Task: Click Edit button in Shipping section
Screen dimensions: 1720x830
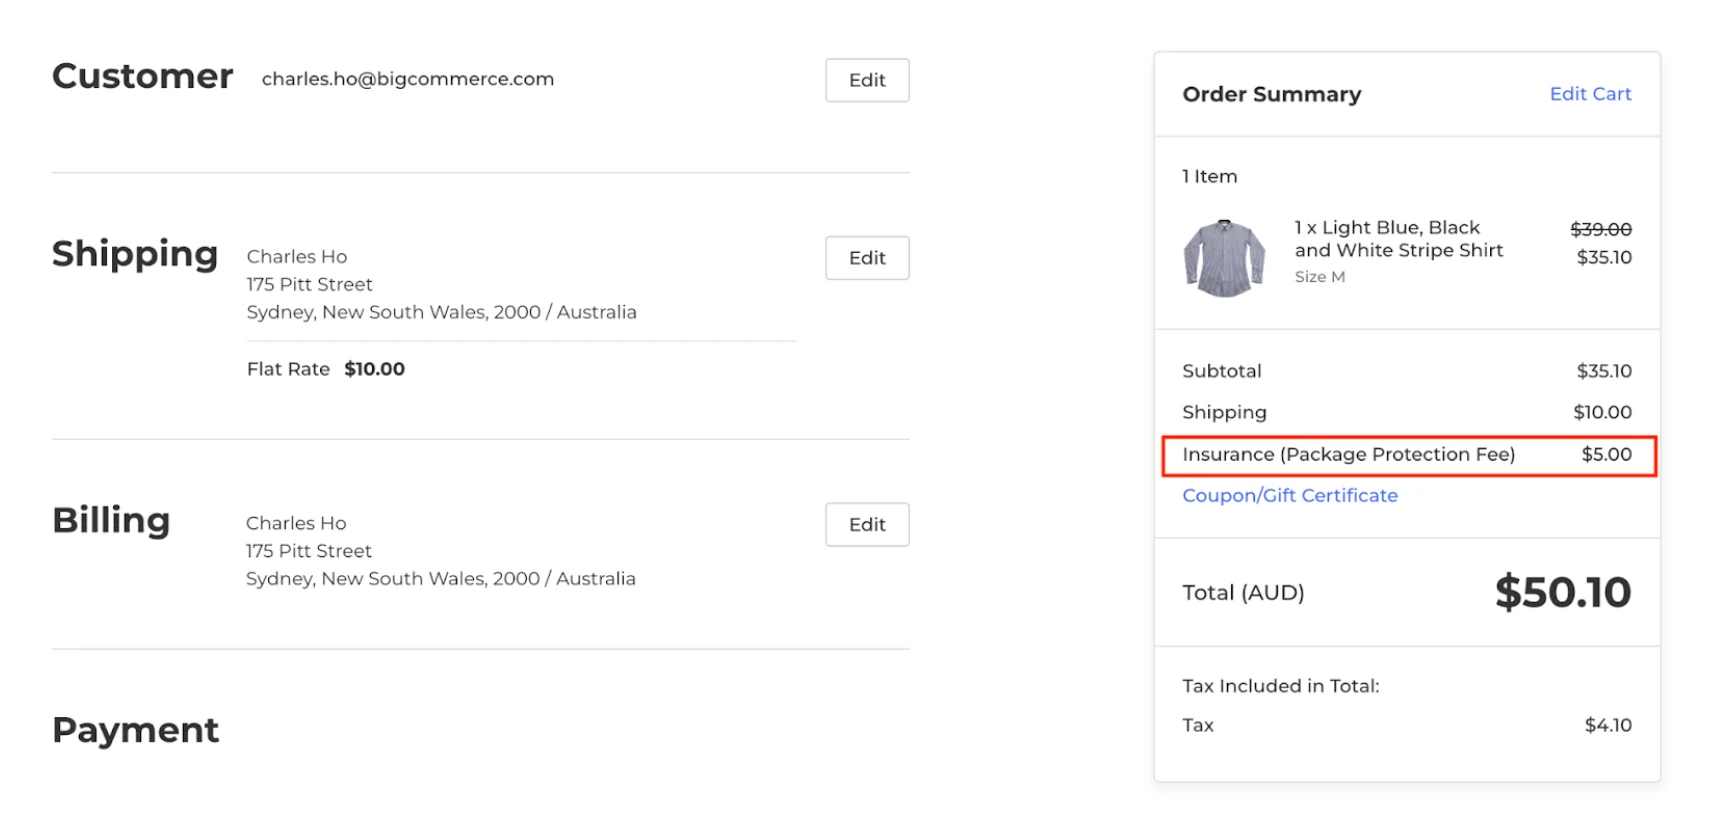Action: click(867, 258)
